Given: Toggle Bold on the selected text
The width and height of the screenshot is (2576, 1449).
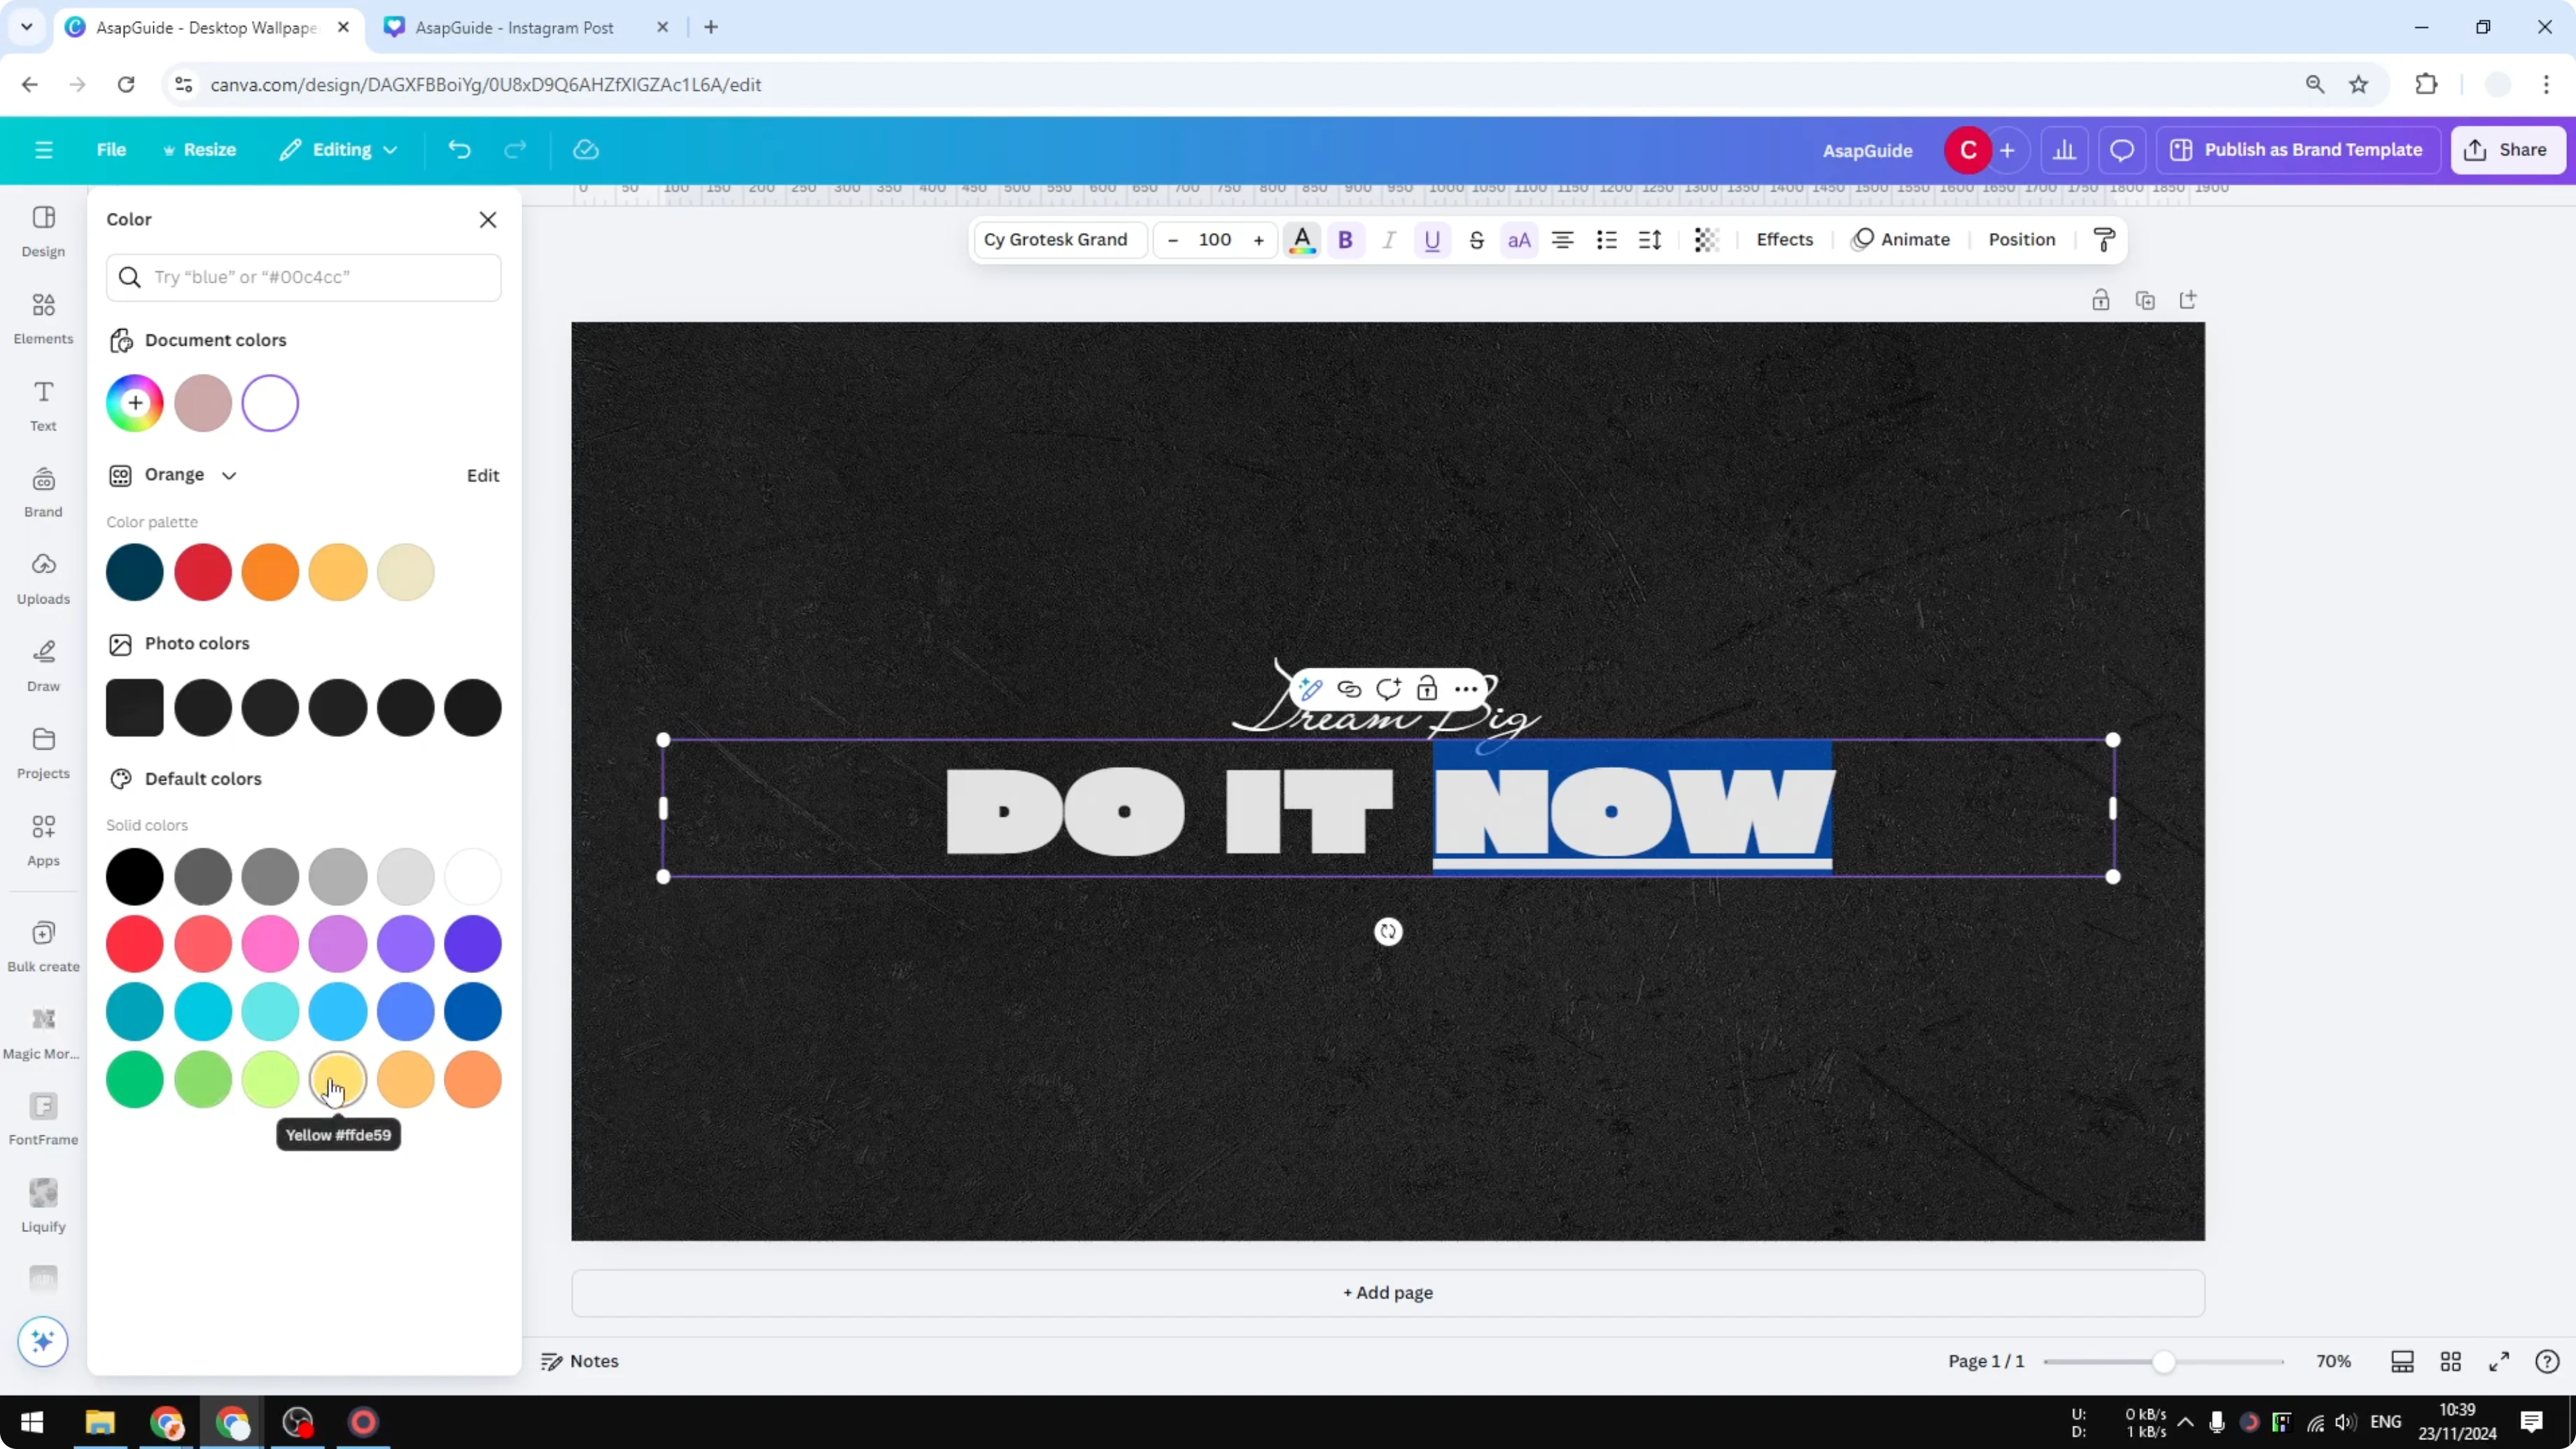Looking at the screenshot, I should 1346,240.
